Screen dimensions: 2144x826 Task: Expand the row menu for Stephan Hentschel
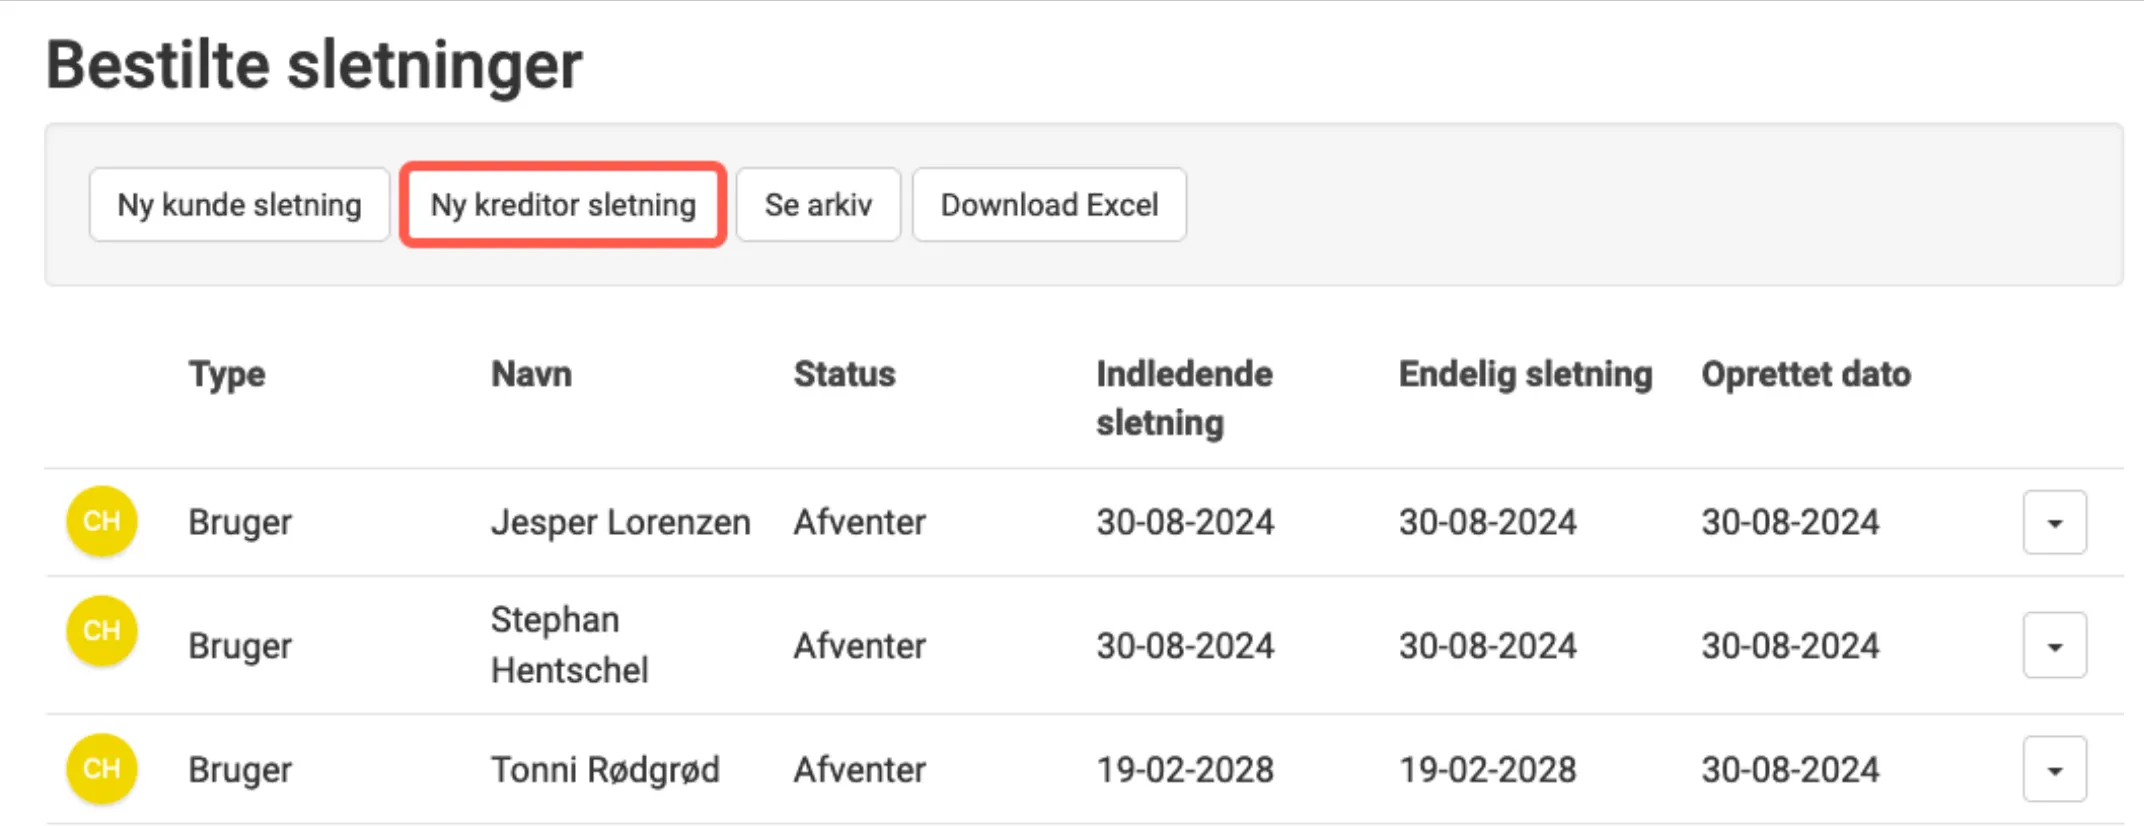tap(2054, 645)
